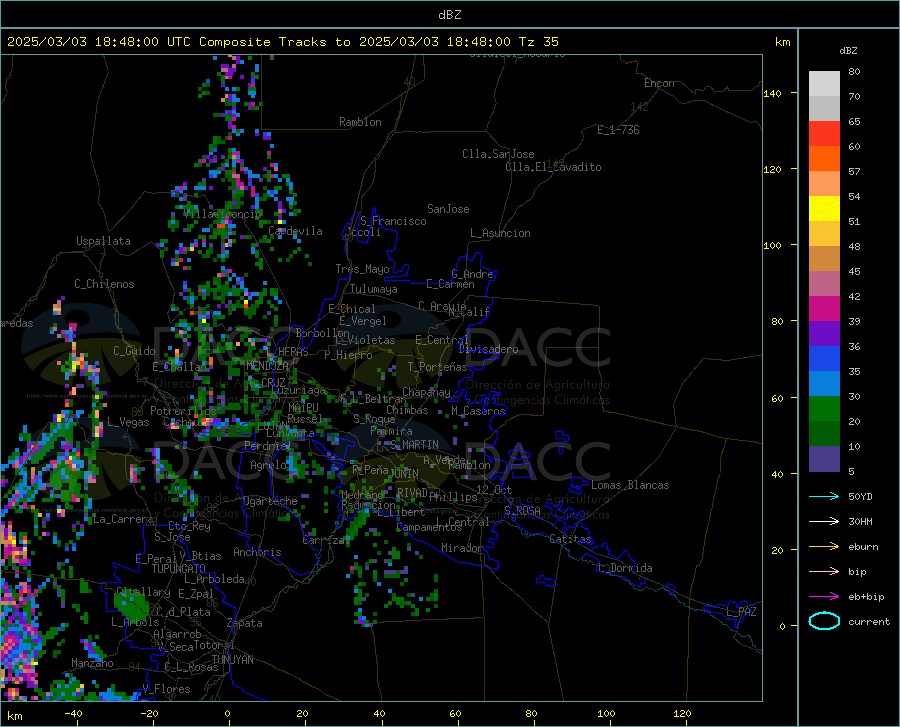The image size is (900, 727).
Task: Click the Anchoris map label
Action: [257, 552]
